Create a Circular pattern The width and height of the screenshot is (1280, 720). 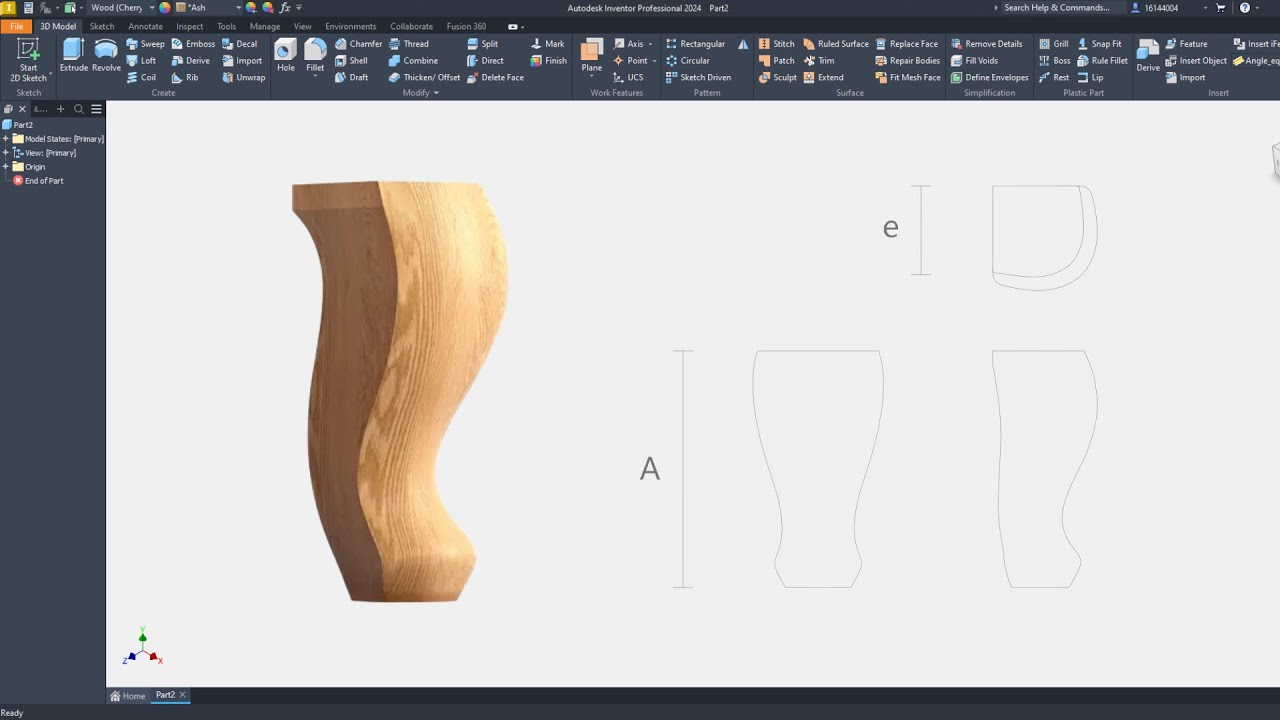coord(688,61)
